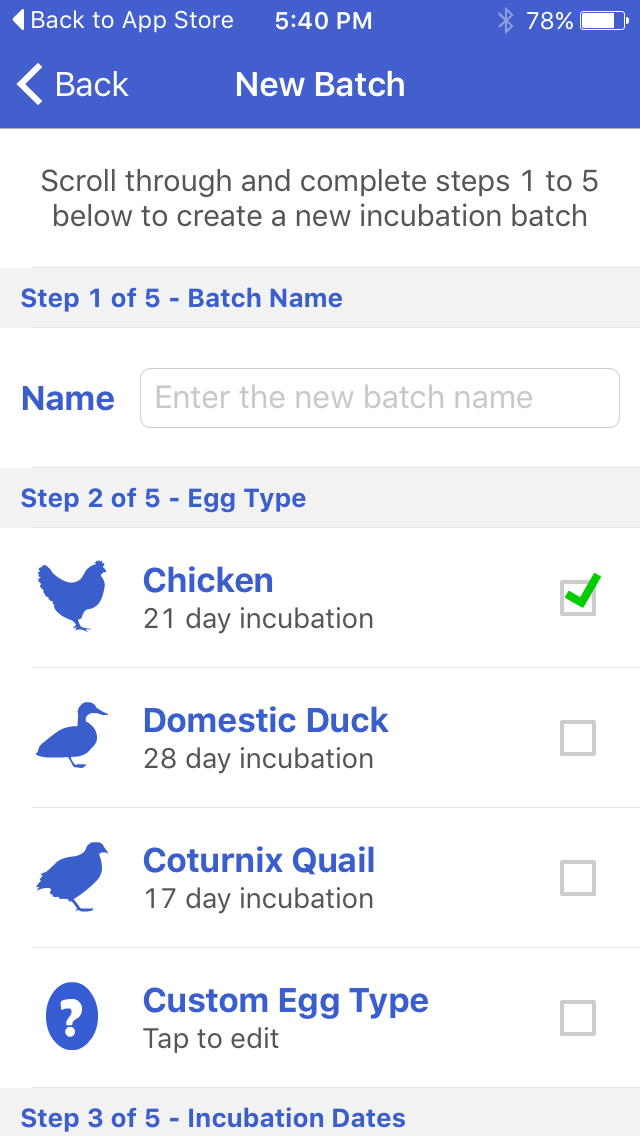Image resolution: width=640 pixels, height=1136 pixels.
Task: Tap the back chevron arrow icon
Action: [31, 85]
